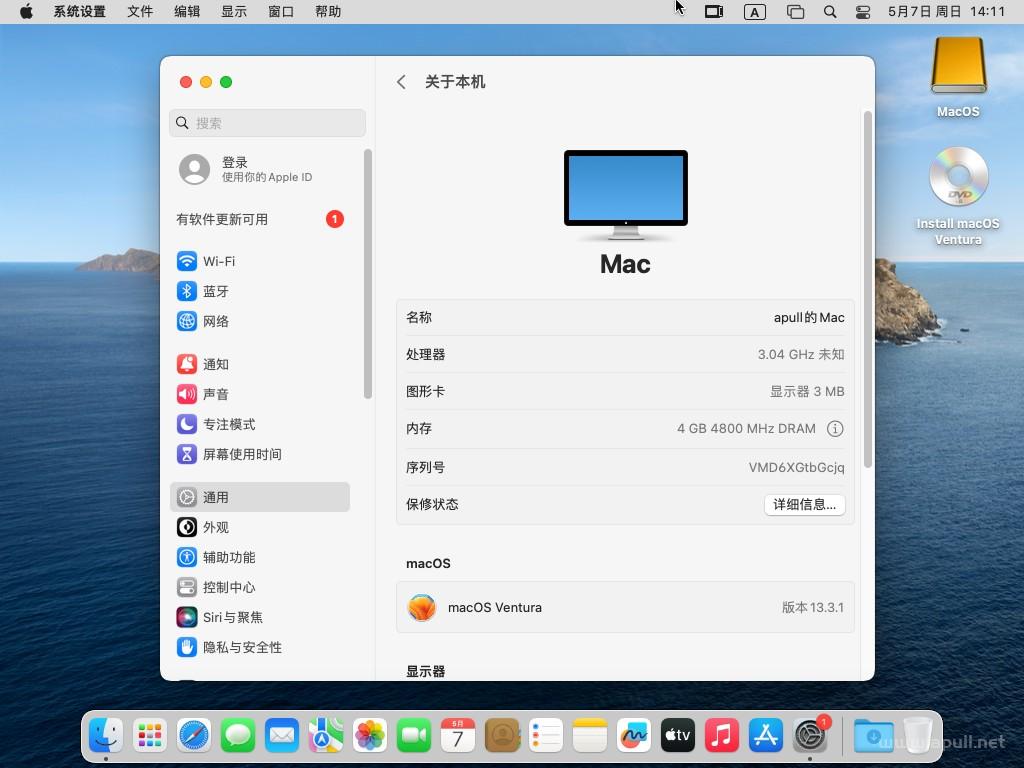Open Maps from the Dock
1024x768 pixels.
(x=326, y=735)
